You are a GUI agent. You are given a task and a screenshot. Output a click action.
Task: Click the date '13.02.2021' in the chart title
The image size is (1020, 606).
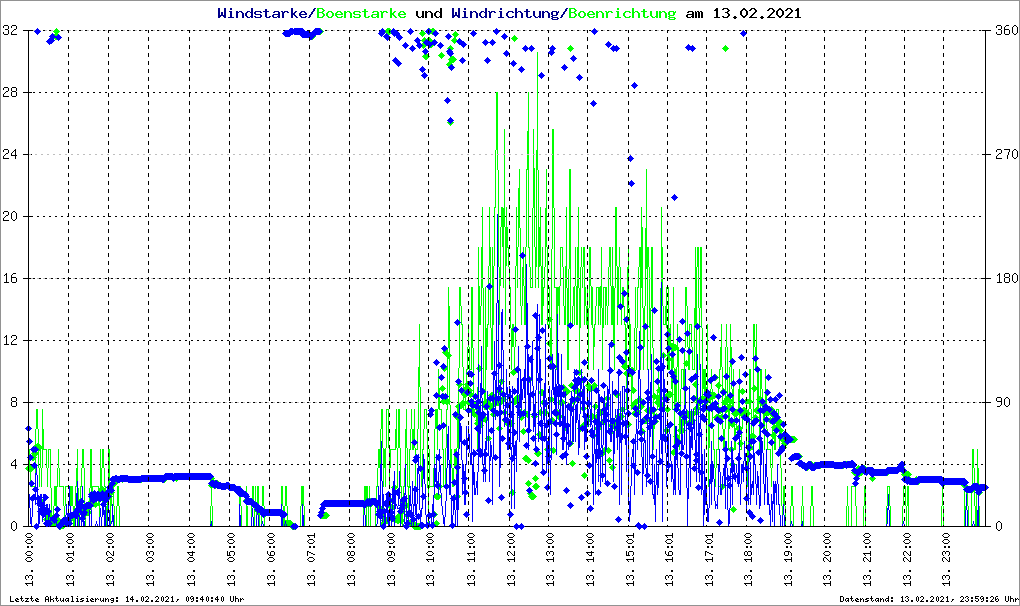[756, 14]
